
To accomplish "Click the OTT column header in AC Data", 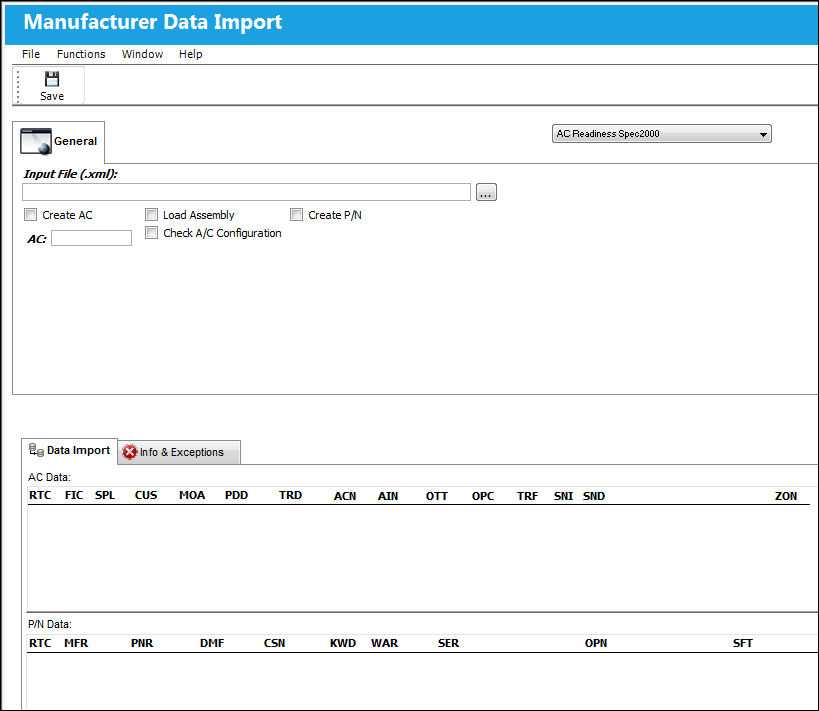I will point(437,496).
